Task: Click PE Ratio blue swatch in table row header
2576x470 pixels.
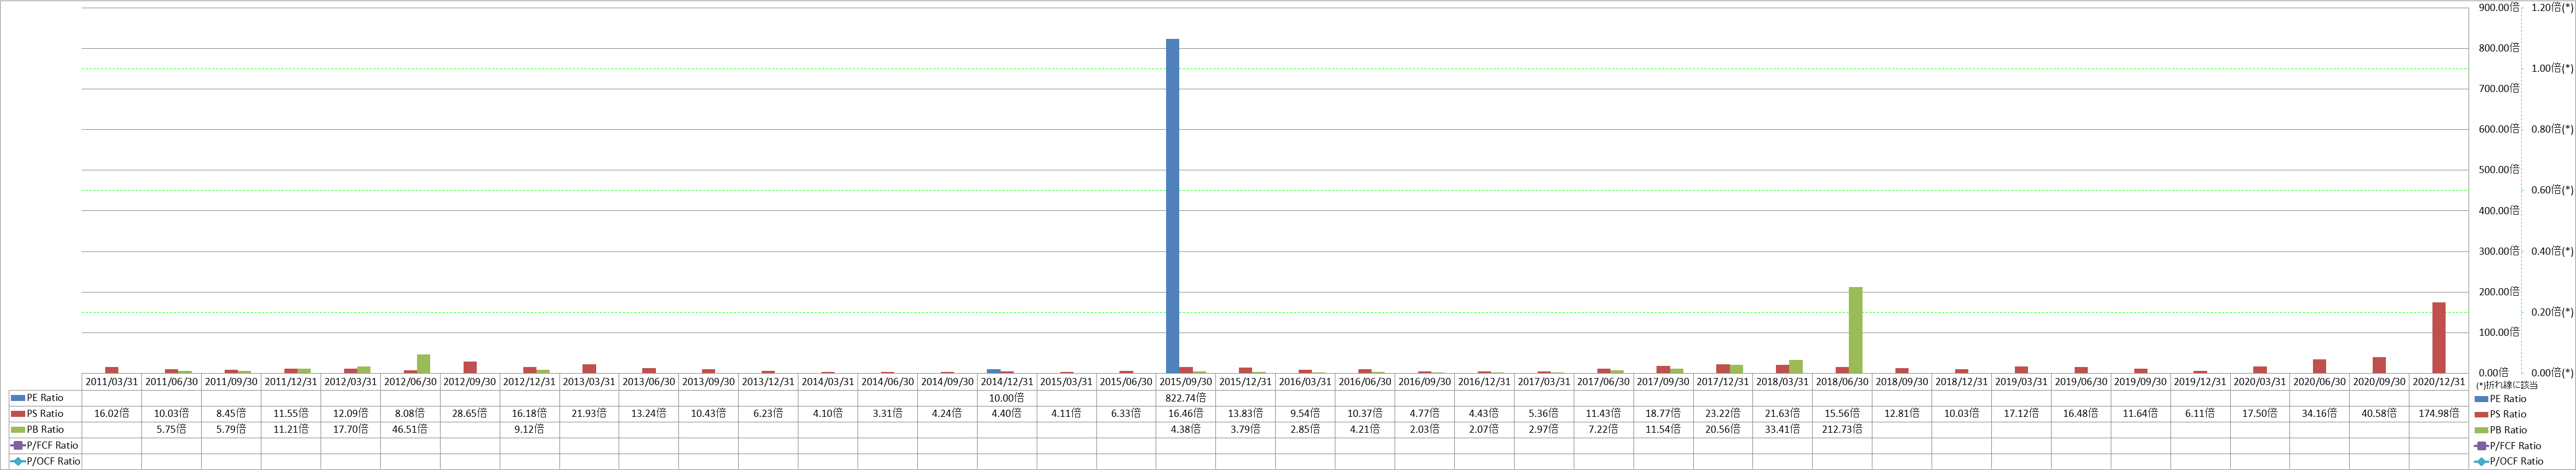Action: coord(18,398)
